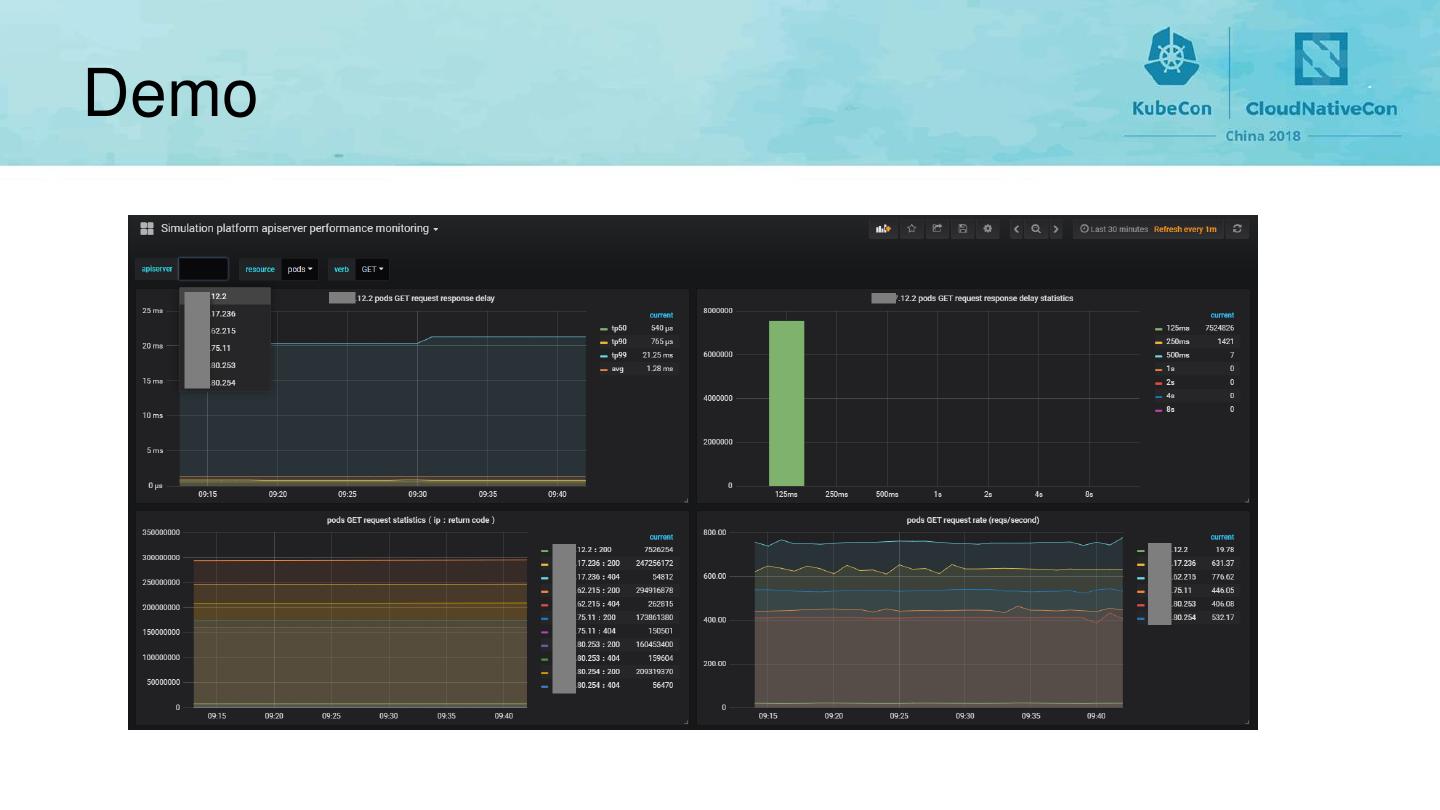
Task: Click the apiserver search input field
Action: pyautogui.click(x=203, y=269)
